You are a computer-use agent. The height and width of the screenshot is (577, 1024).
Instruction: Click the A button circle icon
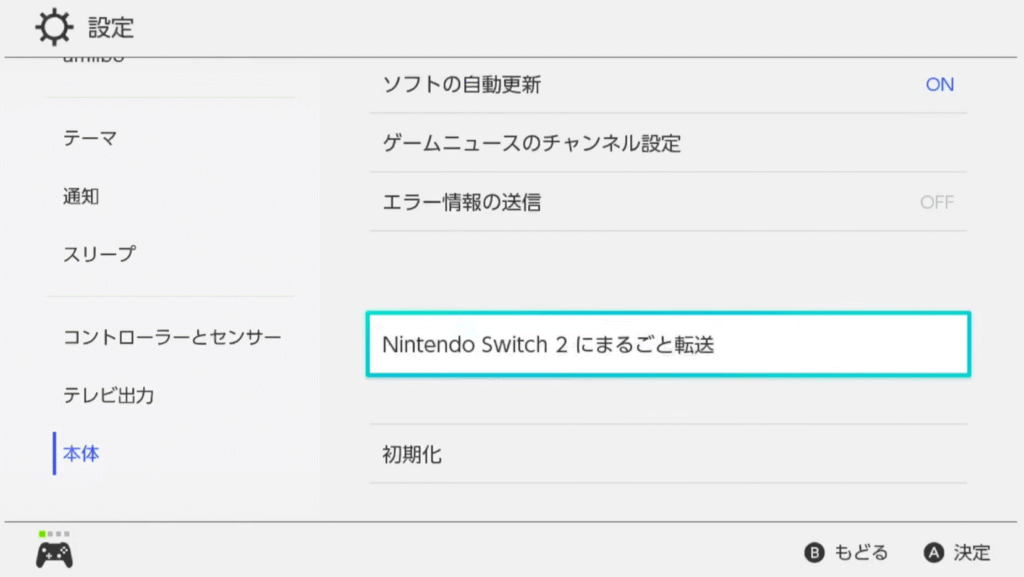(x=934, y=553)
